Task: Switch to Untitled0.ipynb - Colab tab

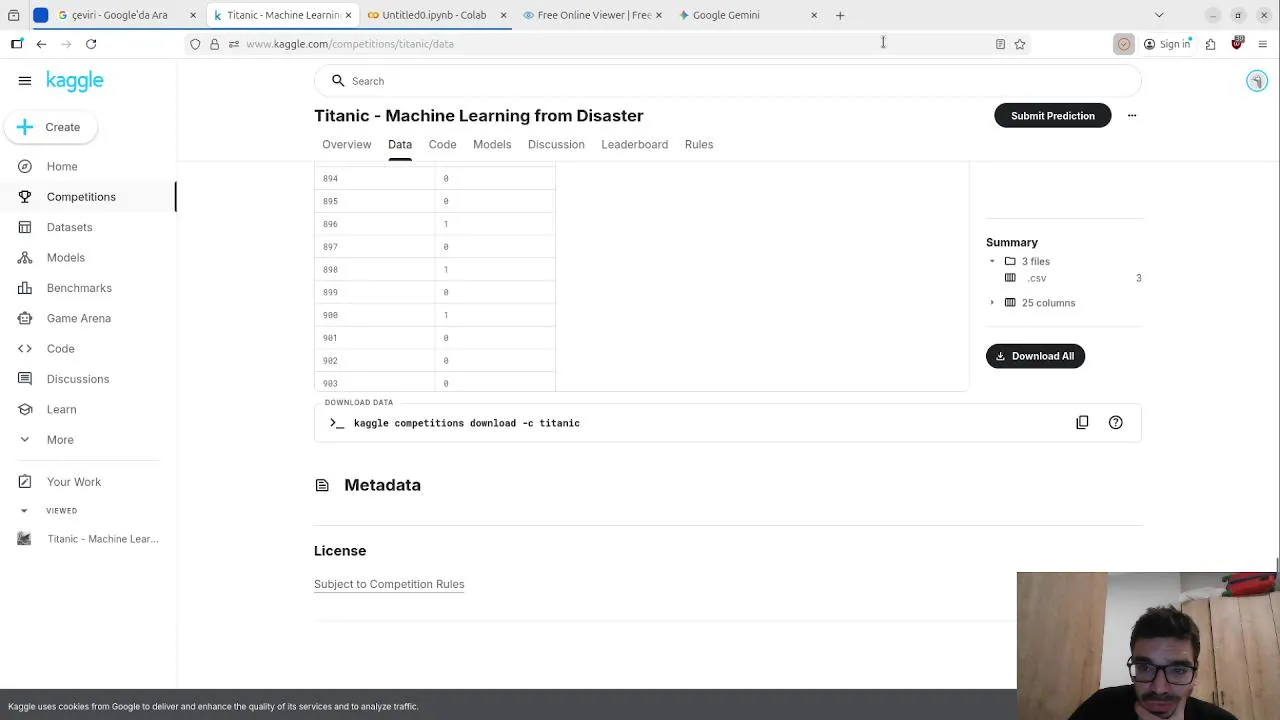Action: 434,15
